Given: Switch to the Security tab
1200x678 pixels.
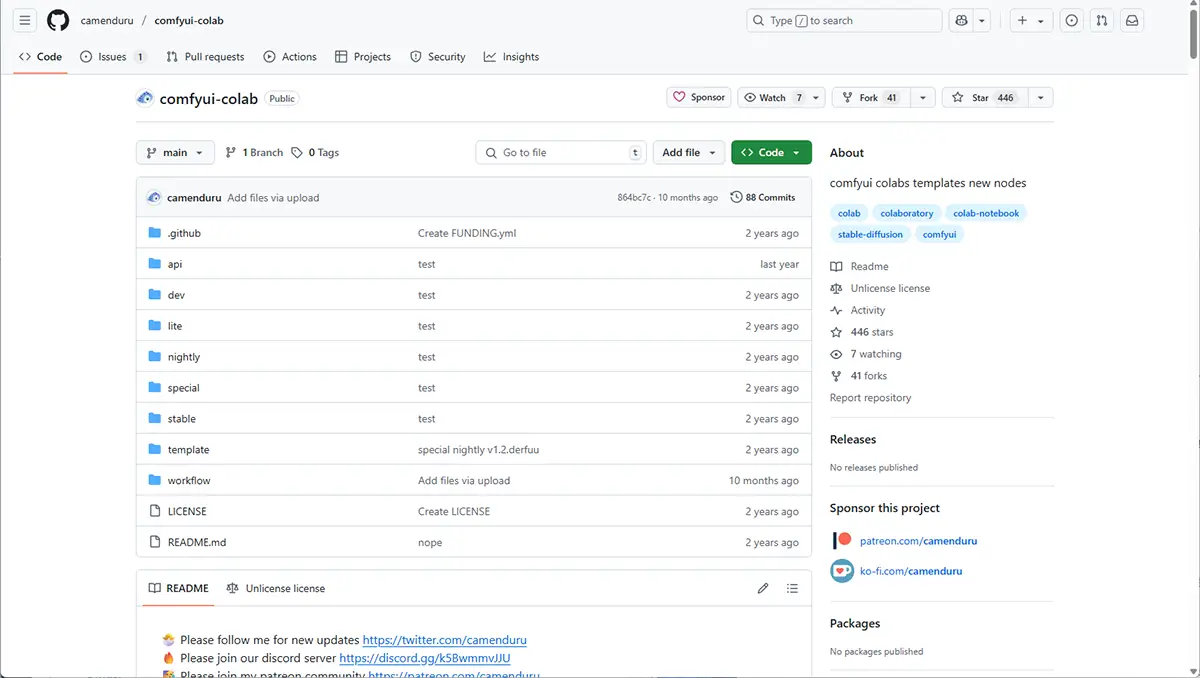Looking at the screenshot, I should (438, 57).
